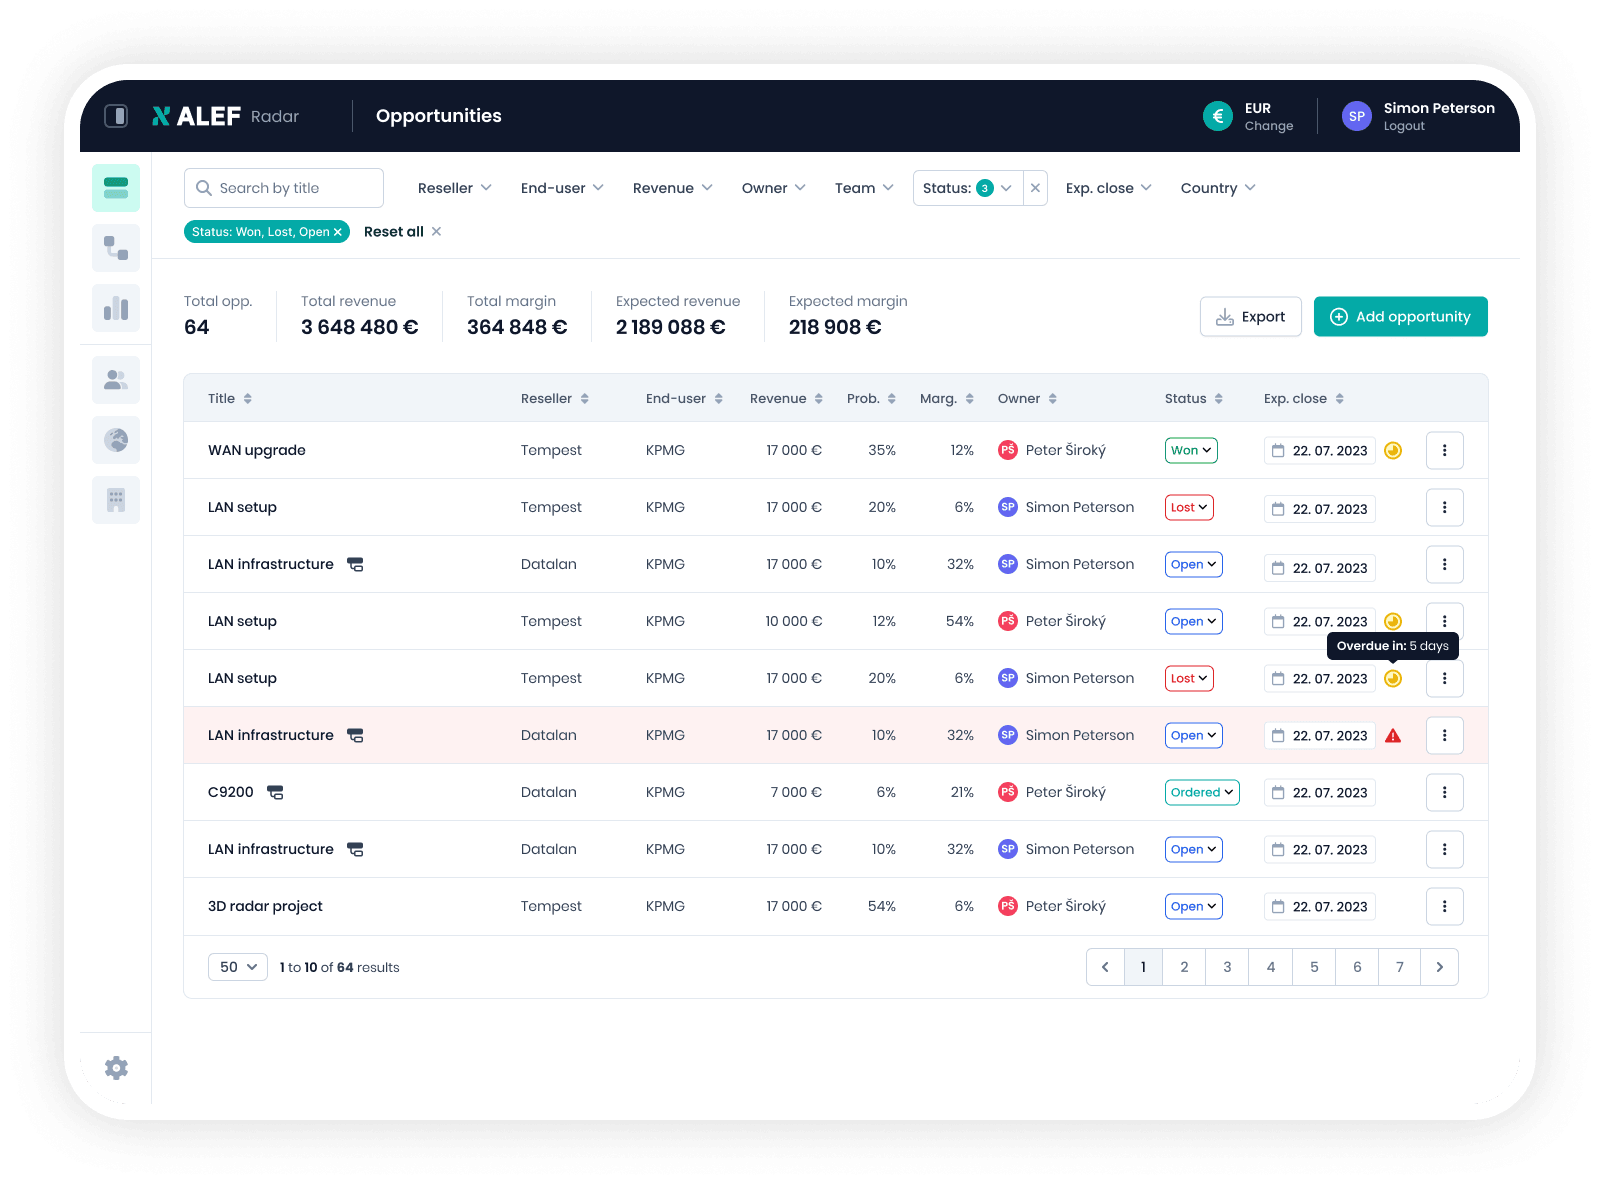
Task: Click the Search by title field
Action: (284, 188)
